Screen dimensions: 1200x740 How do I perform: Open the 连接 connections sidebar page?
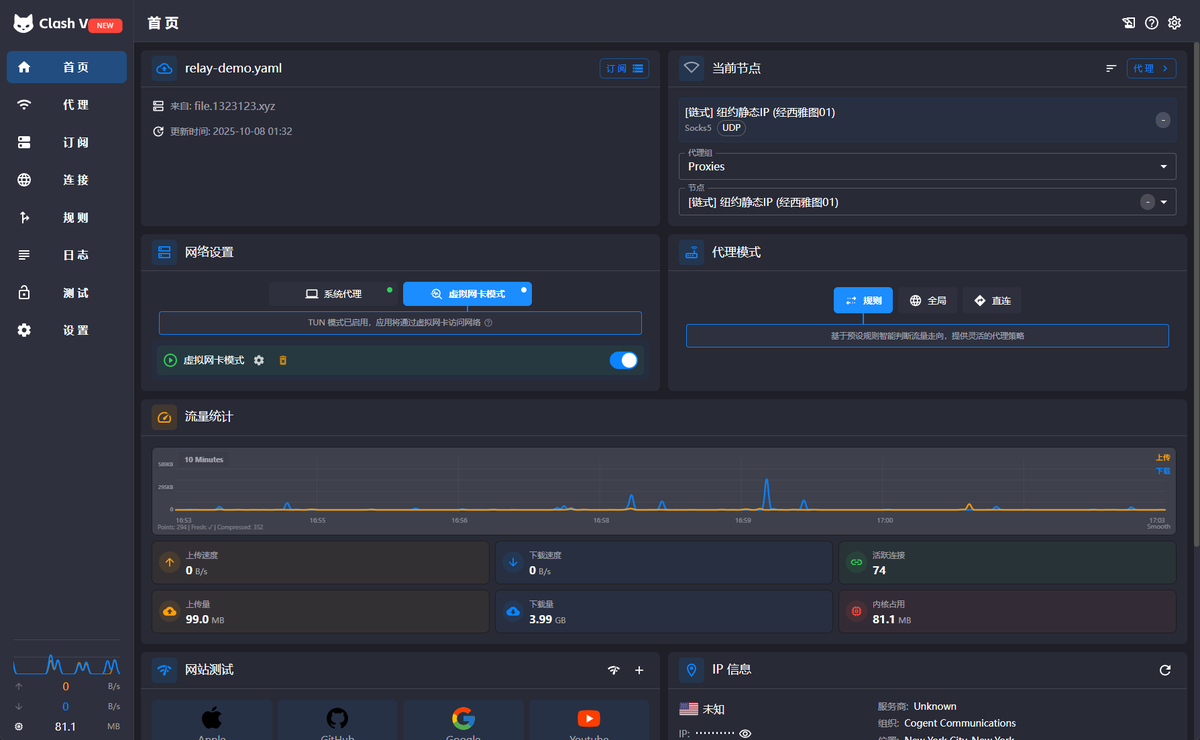coord(66,180)
